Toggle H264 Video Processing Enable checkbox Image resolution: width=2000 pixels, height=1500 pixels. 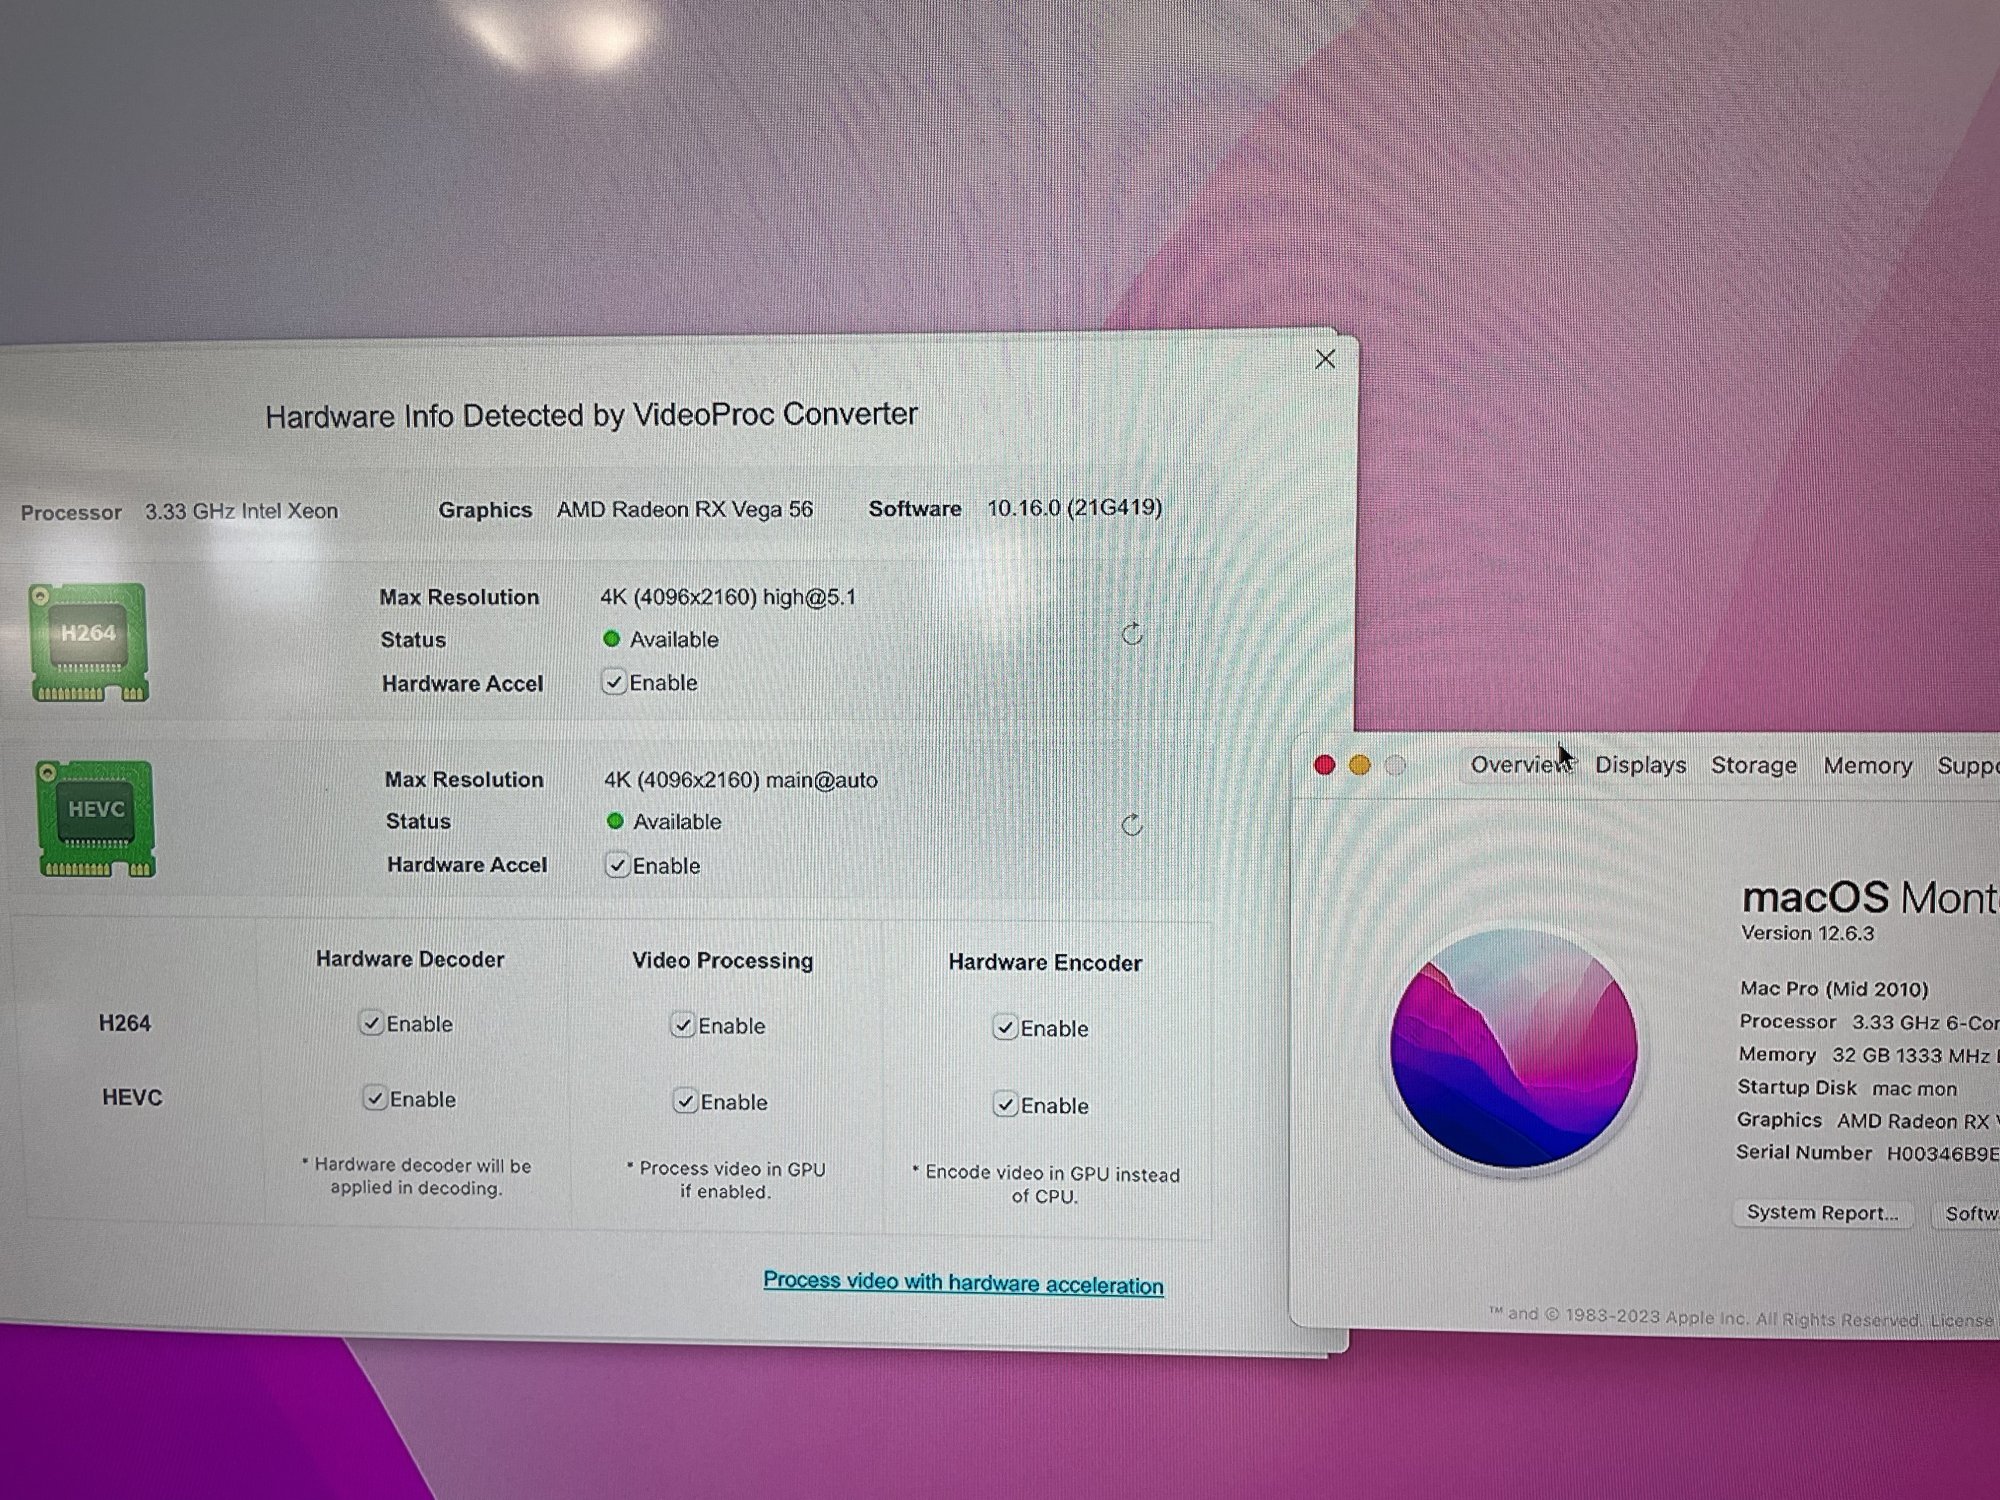(683, 1026)
